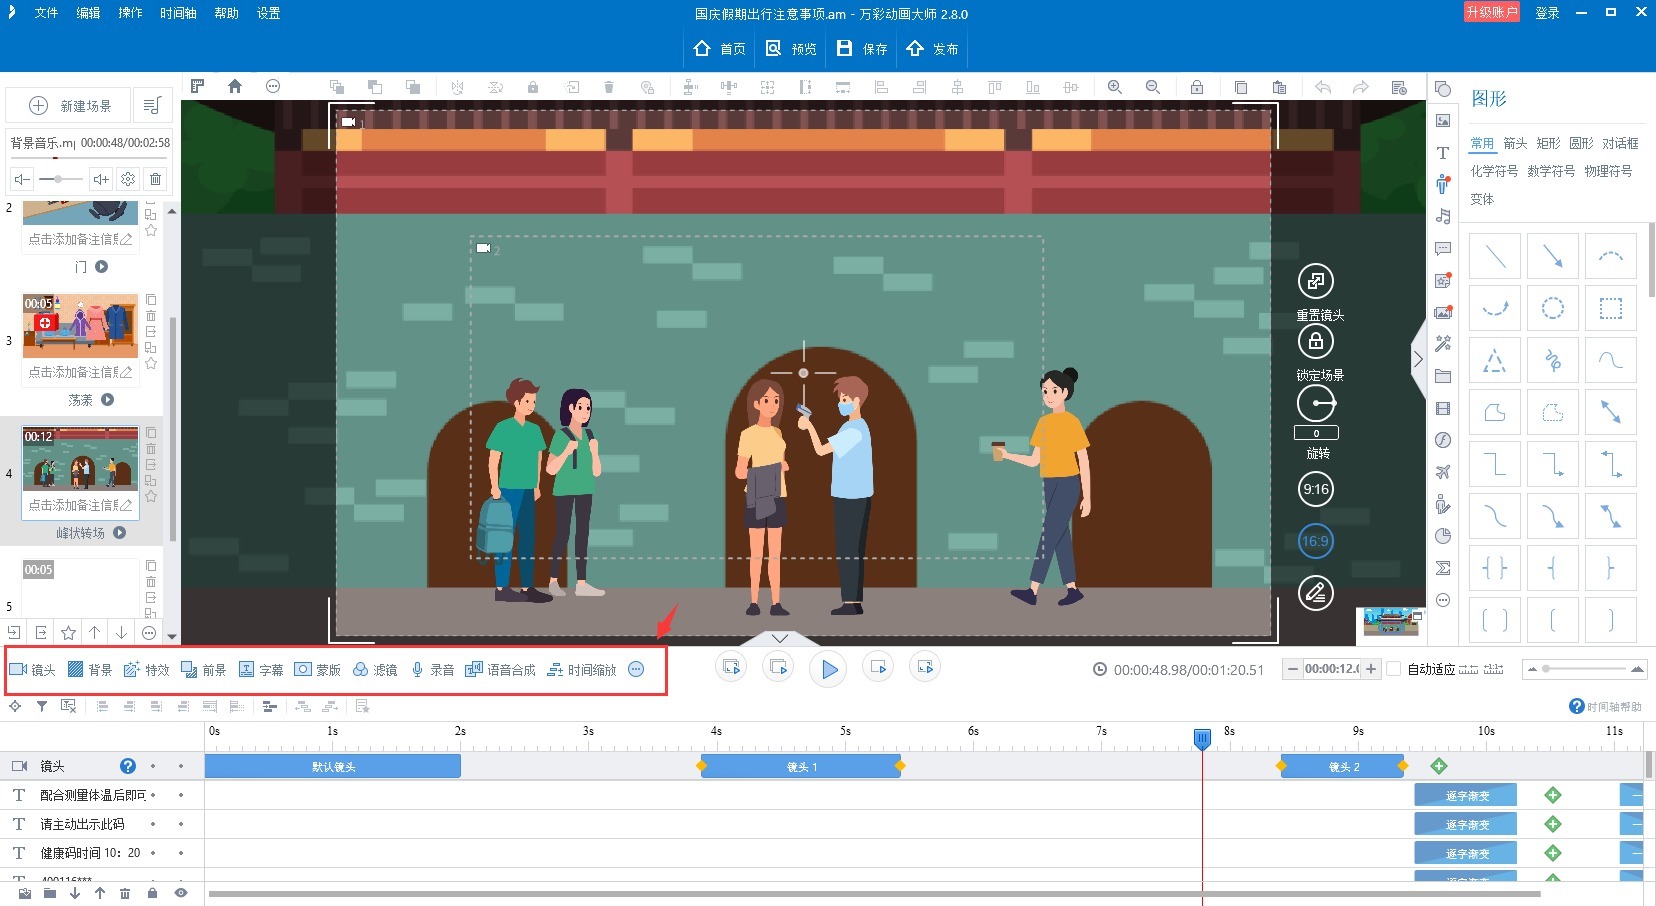
Task: Open the text tool in right sidebar
Action: click(1442, 153)
